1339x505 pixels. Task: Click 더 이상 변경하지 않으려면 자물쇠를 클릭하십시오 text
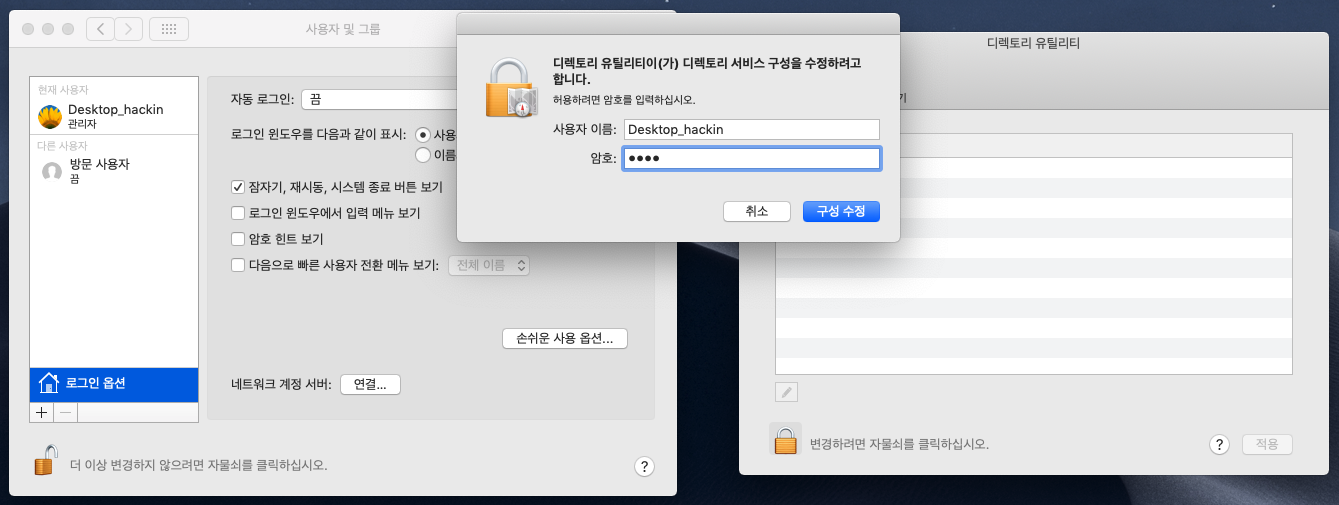tap(198, 465)
